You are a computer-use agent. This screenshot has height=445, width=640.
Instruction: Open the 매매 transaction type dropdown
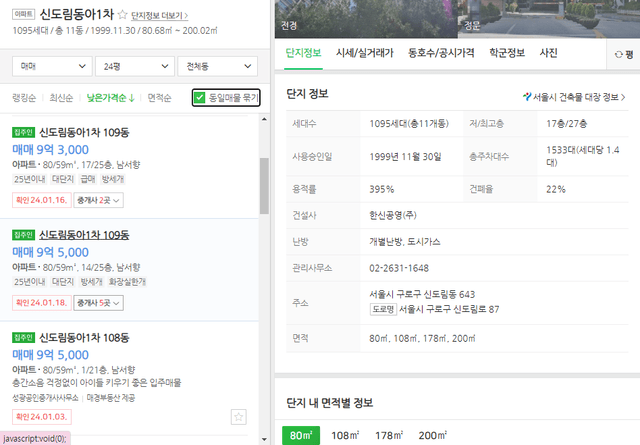pyautogui.click(x=53, y=66)
